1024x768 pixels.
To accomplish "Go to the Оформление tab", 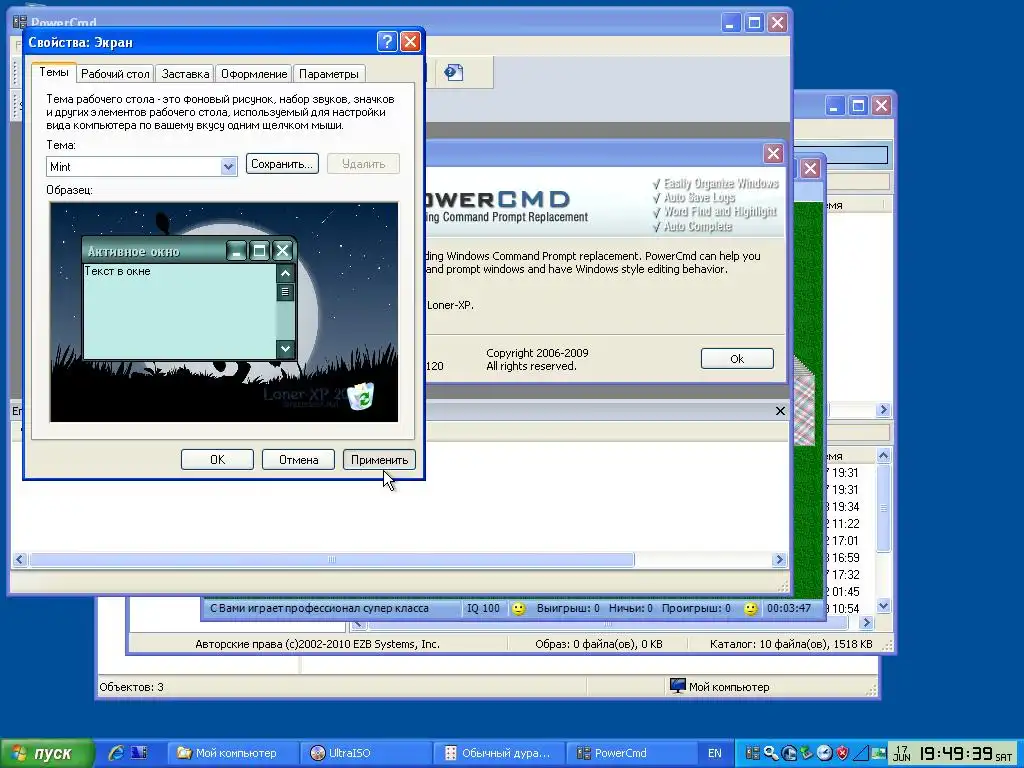I will tap(254, 74).
